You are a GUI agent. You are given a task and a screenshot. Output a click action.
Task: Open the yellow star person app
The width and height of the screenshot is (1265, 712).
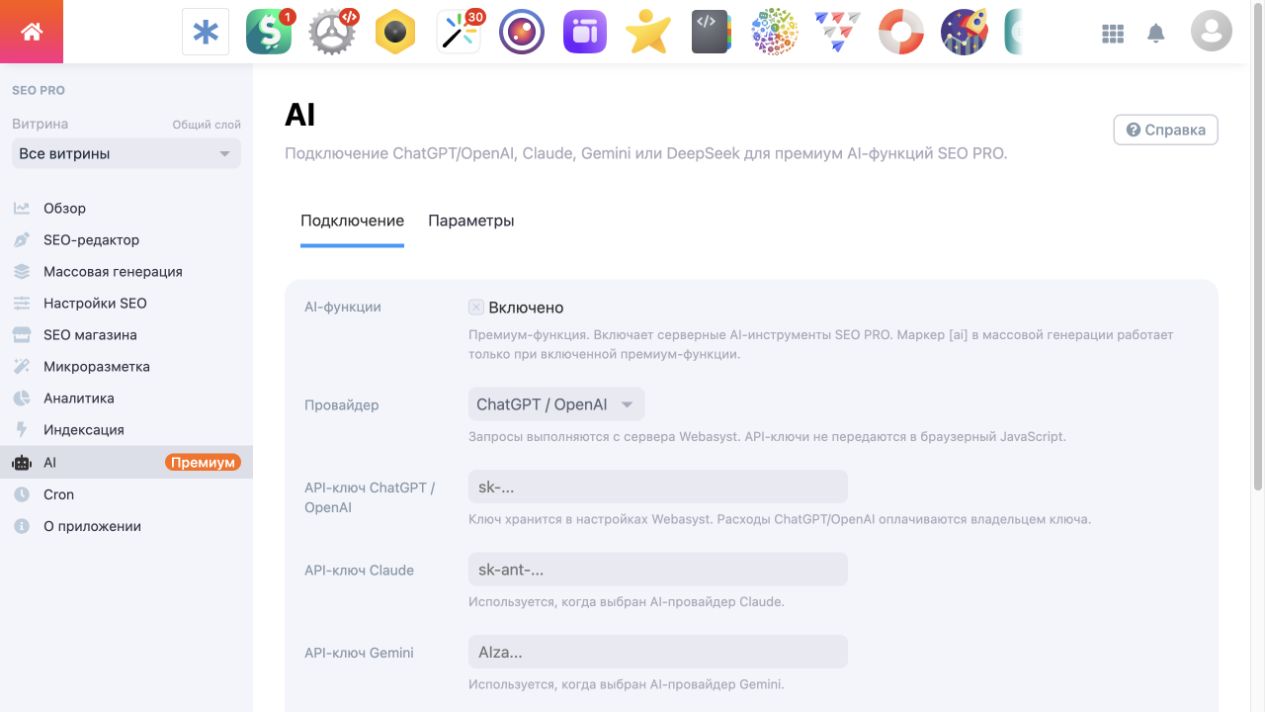[x=648, y=32]
